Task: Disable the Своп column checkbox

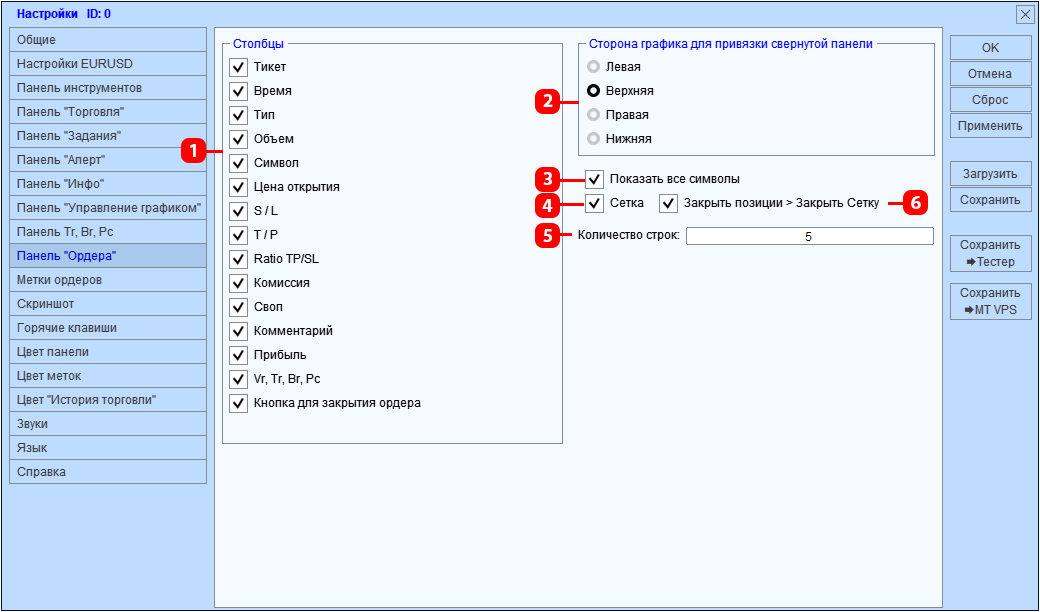Action: [x=238, y=307]
